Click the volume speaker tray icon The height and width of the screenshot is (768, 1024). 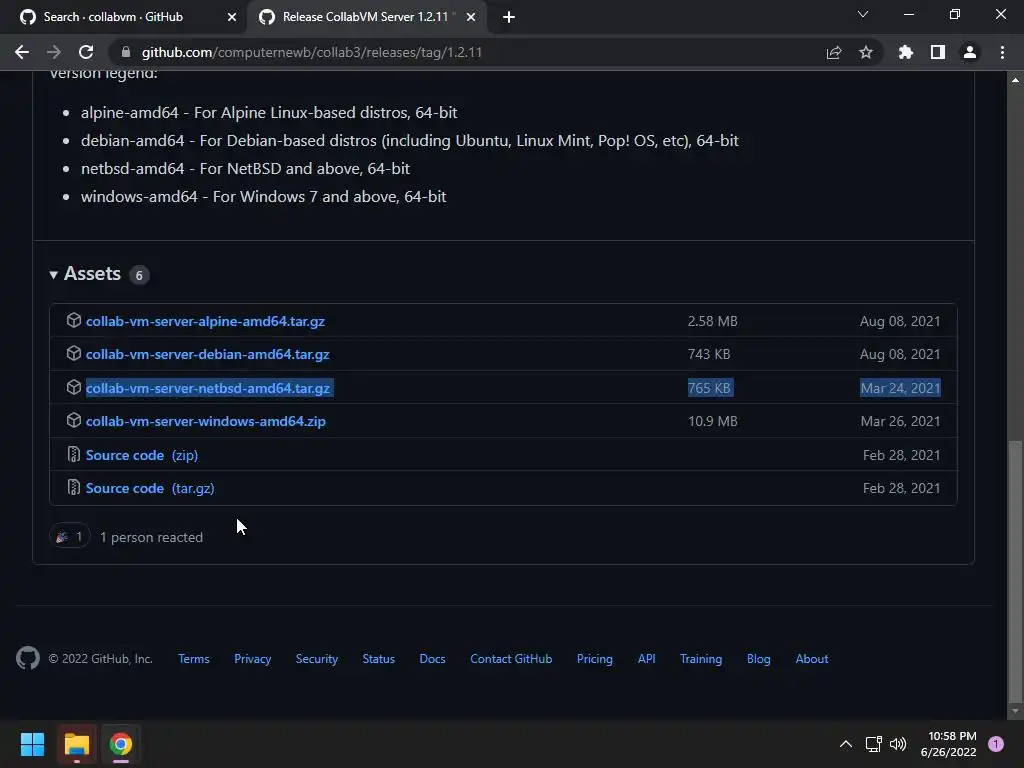point(898,744)
